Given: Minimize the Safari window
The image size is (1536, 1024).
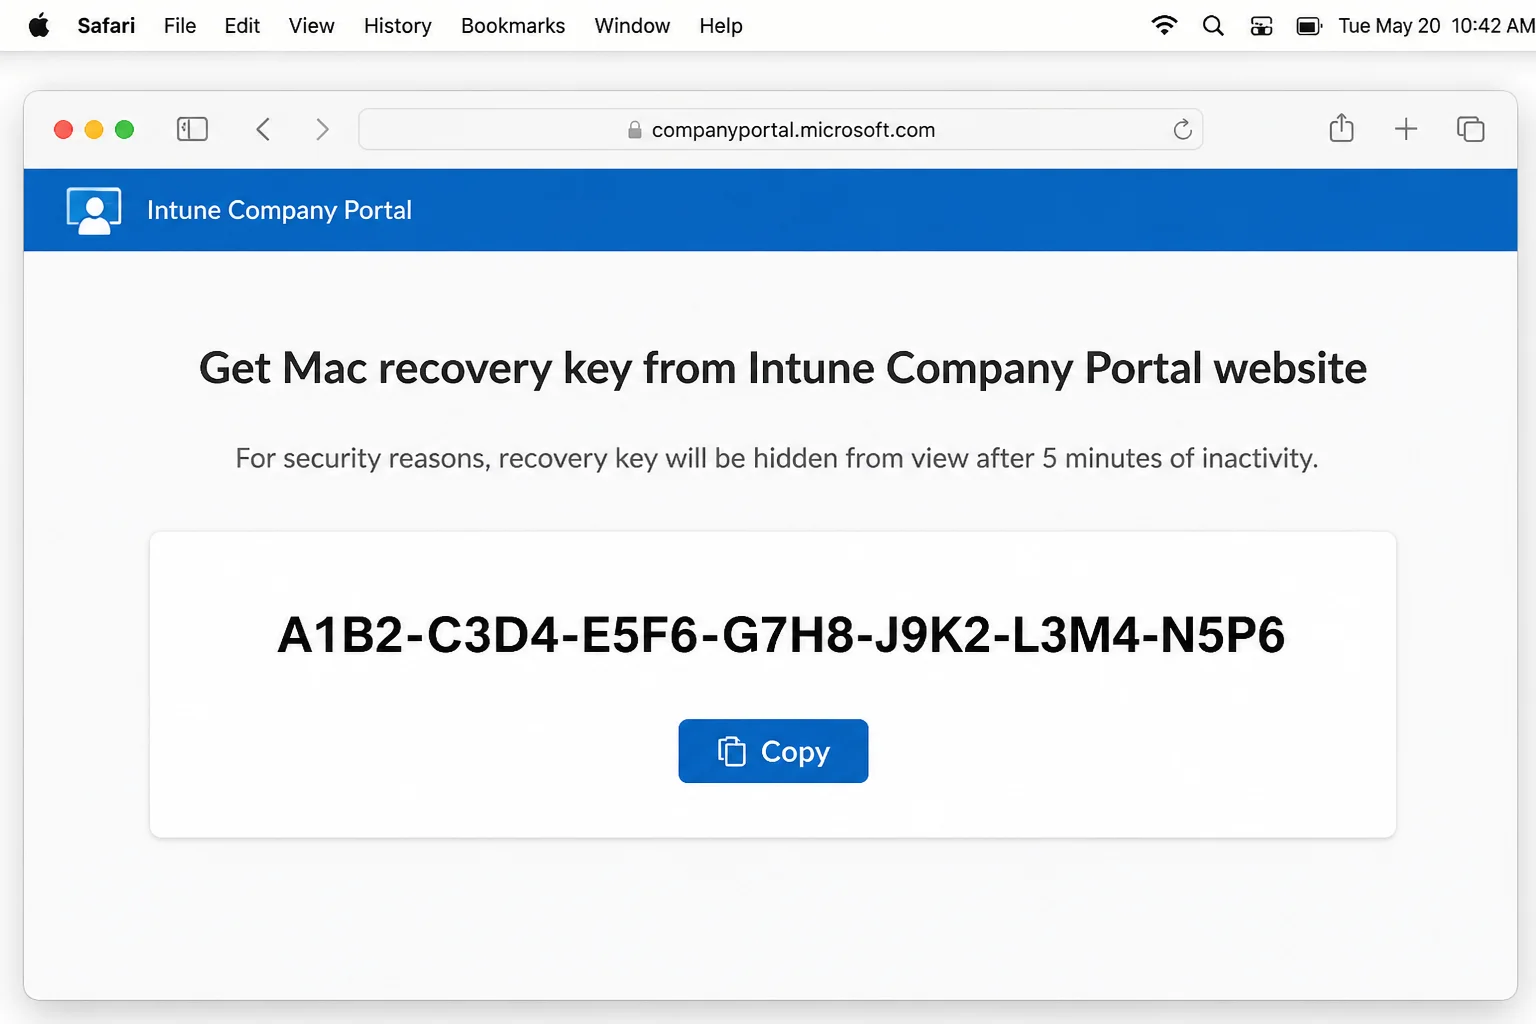Looking at the screenshot, I should pos(94,129).
